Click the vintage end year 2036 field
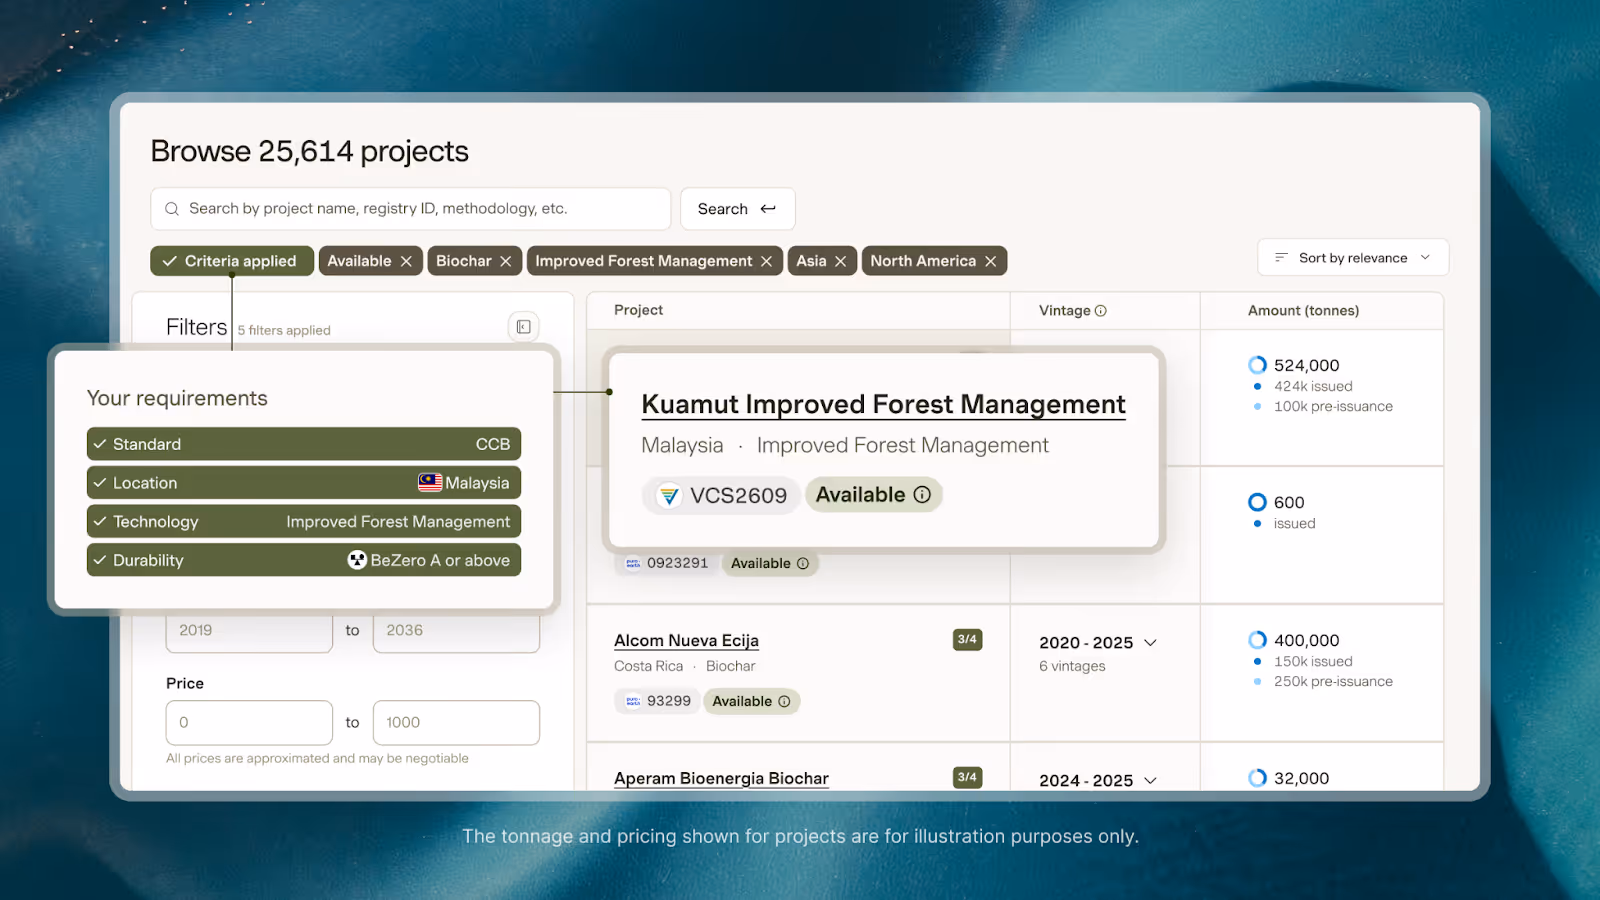 pyautogui.click(x=456, y=631)
